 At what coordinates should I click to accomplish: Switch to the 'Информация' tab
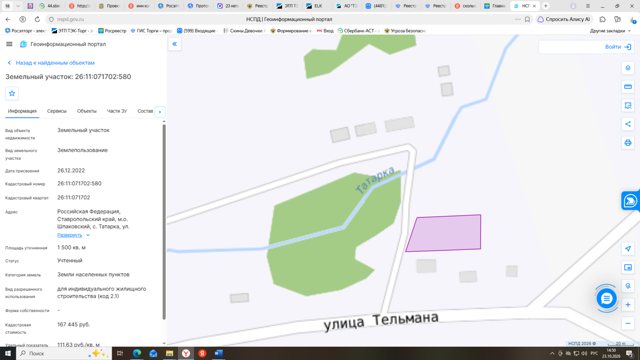click(22, 111)
